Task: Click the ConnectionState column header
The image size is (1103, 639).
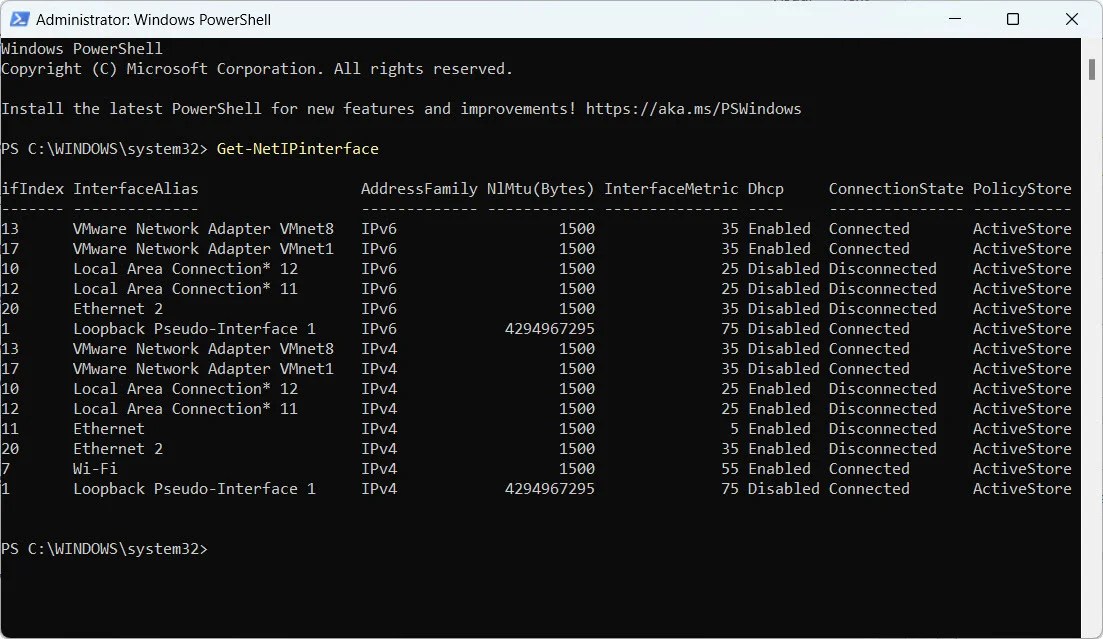Action: 895,188
